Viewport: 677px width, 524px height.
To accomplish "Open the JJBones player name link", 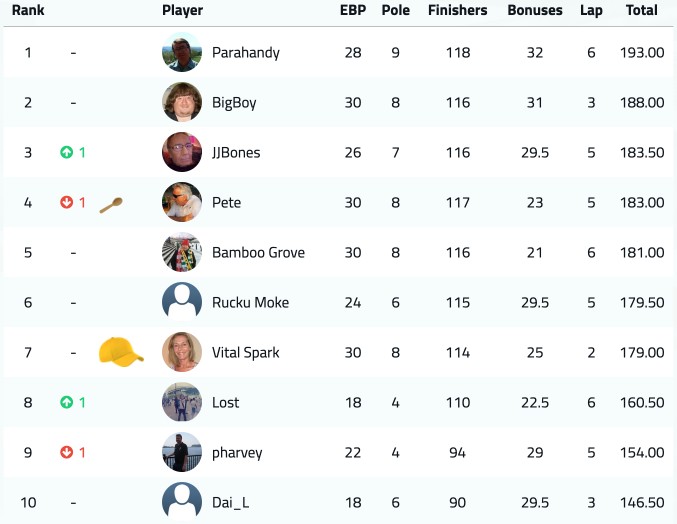I will click(236, 152).
